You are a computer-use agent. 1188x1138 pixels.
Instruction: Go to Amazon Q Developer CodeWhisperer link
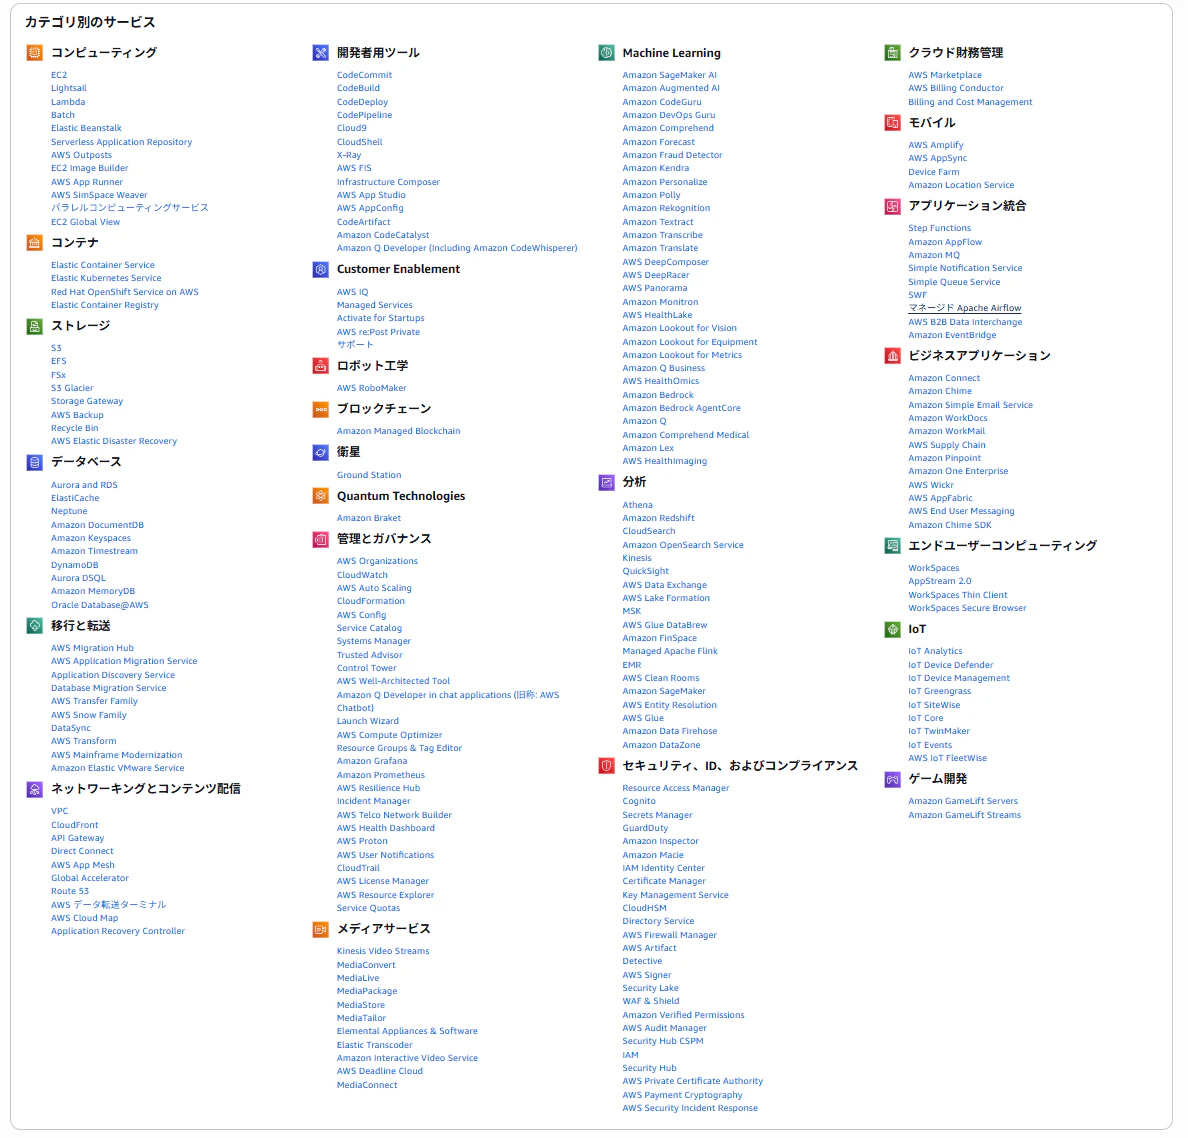457,248
